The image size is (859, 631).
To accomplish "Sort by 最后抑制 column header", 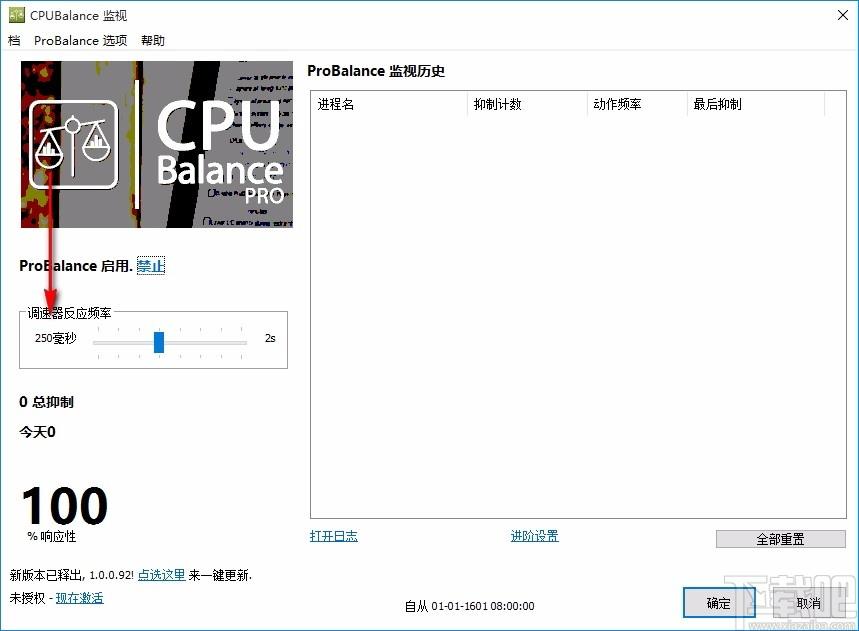I will pyautogui.click(x=756, y=104).
